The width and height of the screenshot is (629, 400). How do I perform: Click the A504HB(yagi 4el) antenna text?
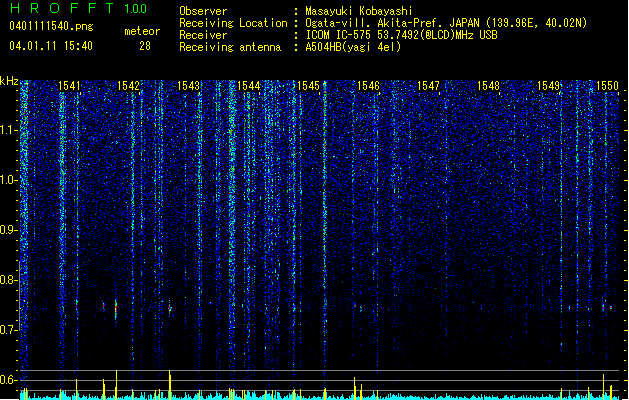[353, 47]
